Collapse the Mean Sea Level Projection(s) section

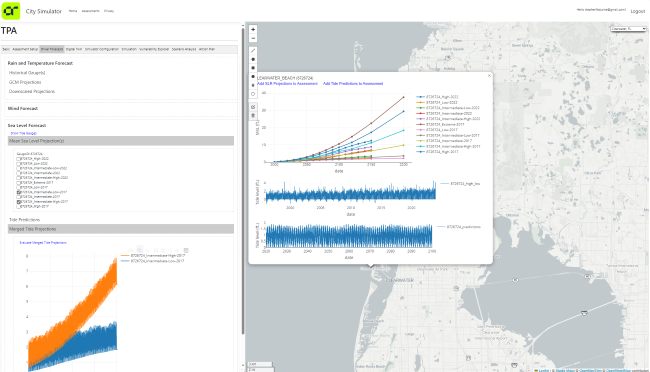121,141
